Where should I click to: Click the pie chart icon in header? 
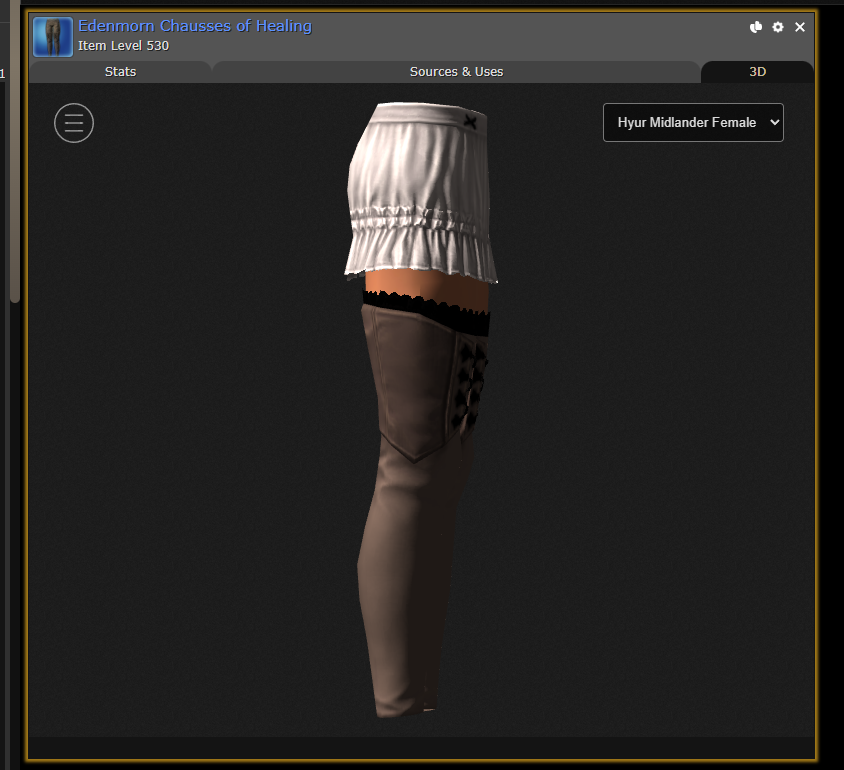pyautogui.click(x=756, y=27)
